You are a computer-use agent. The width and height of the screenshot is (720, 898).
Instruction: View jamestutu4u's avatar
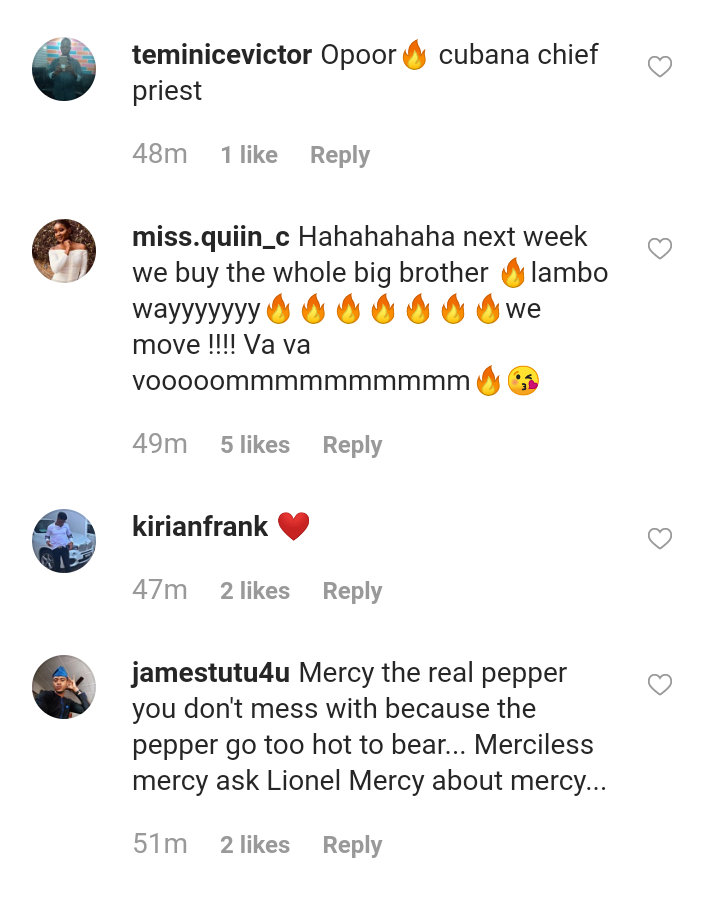coord(64,687)
